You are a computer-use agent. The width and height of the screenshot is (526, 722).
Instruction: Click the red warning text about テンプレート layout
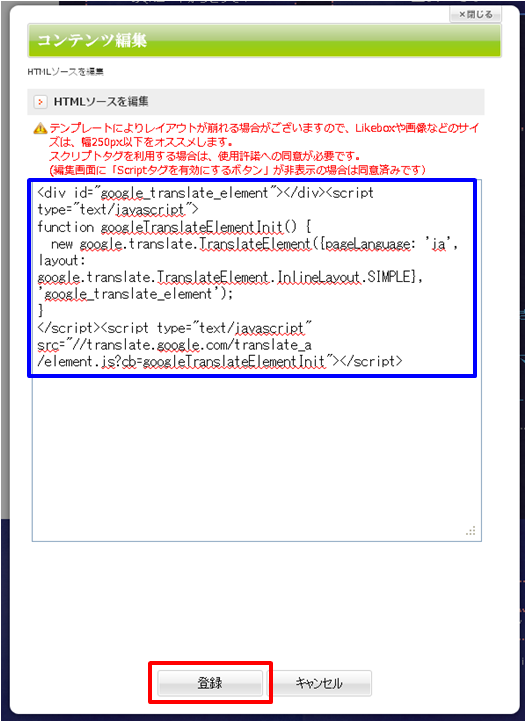click(x=266, y=134)
